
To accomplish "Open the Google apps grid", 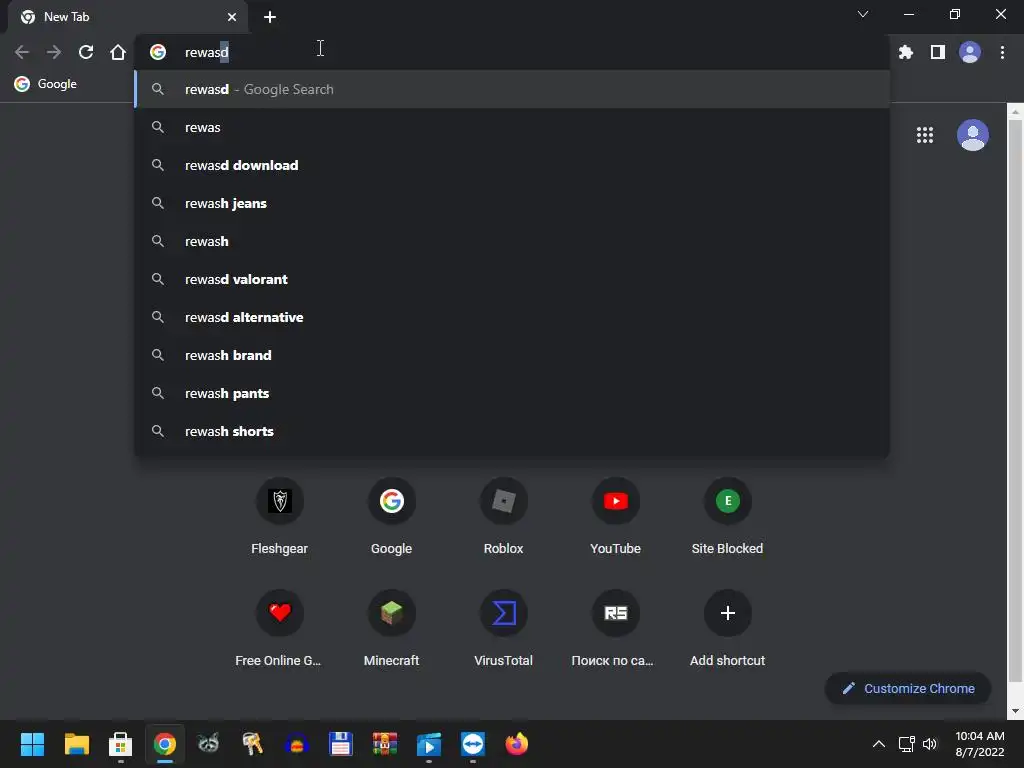I will pos(925,135).
